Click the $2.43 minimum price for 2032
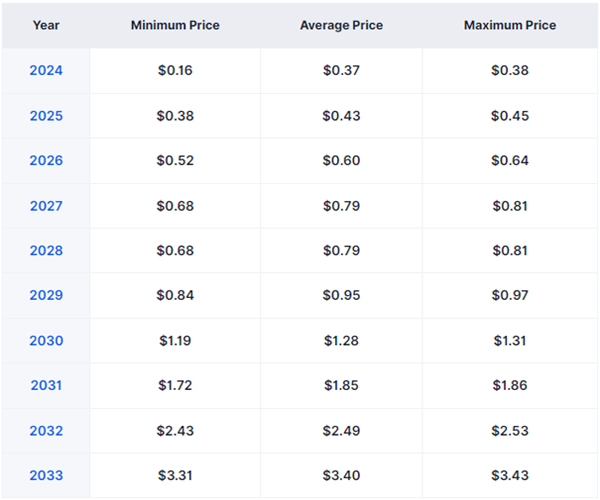The image size is (600, 500). pyautogui.click(x=175, y=431)
